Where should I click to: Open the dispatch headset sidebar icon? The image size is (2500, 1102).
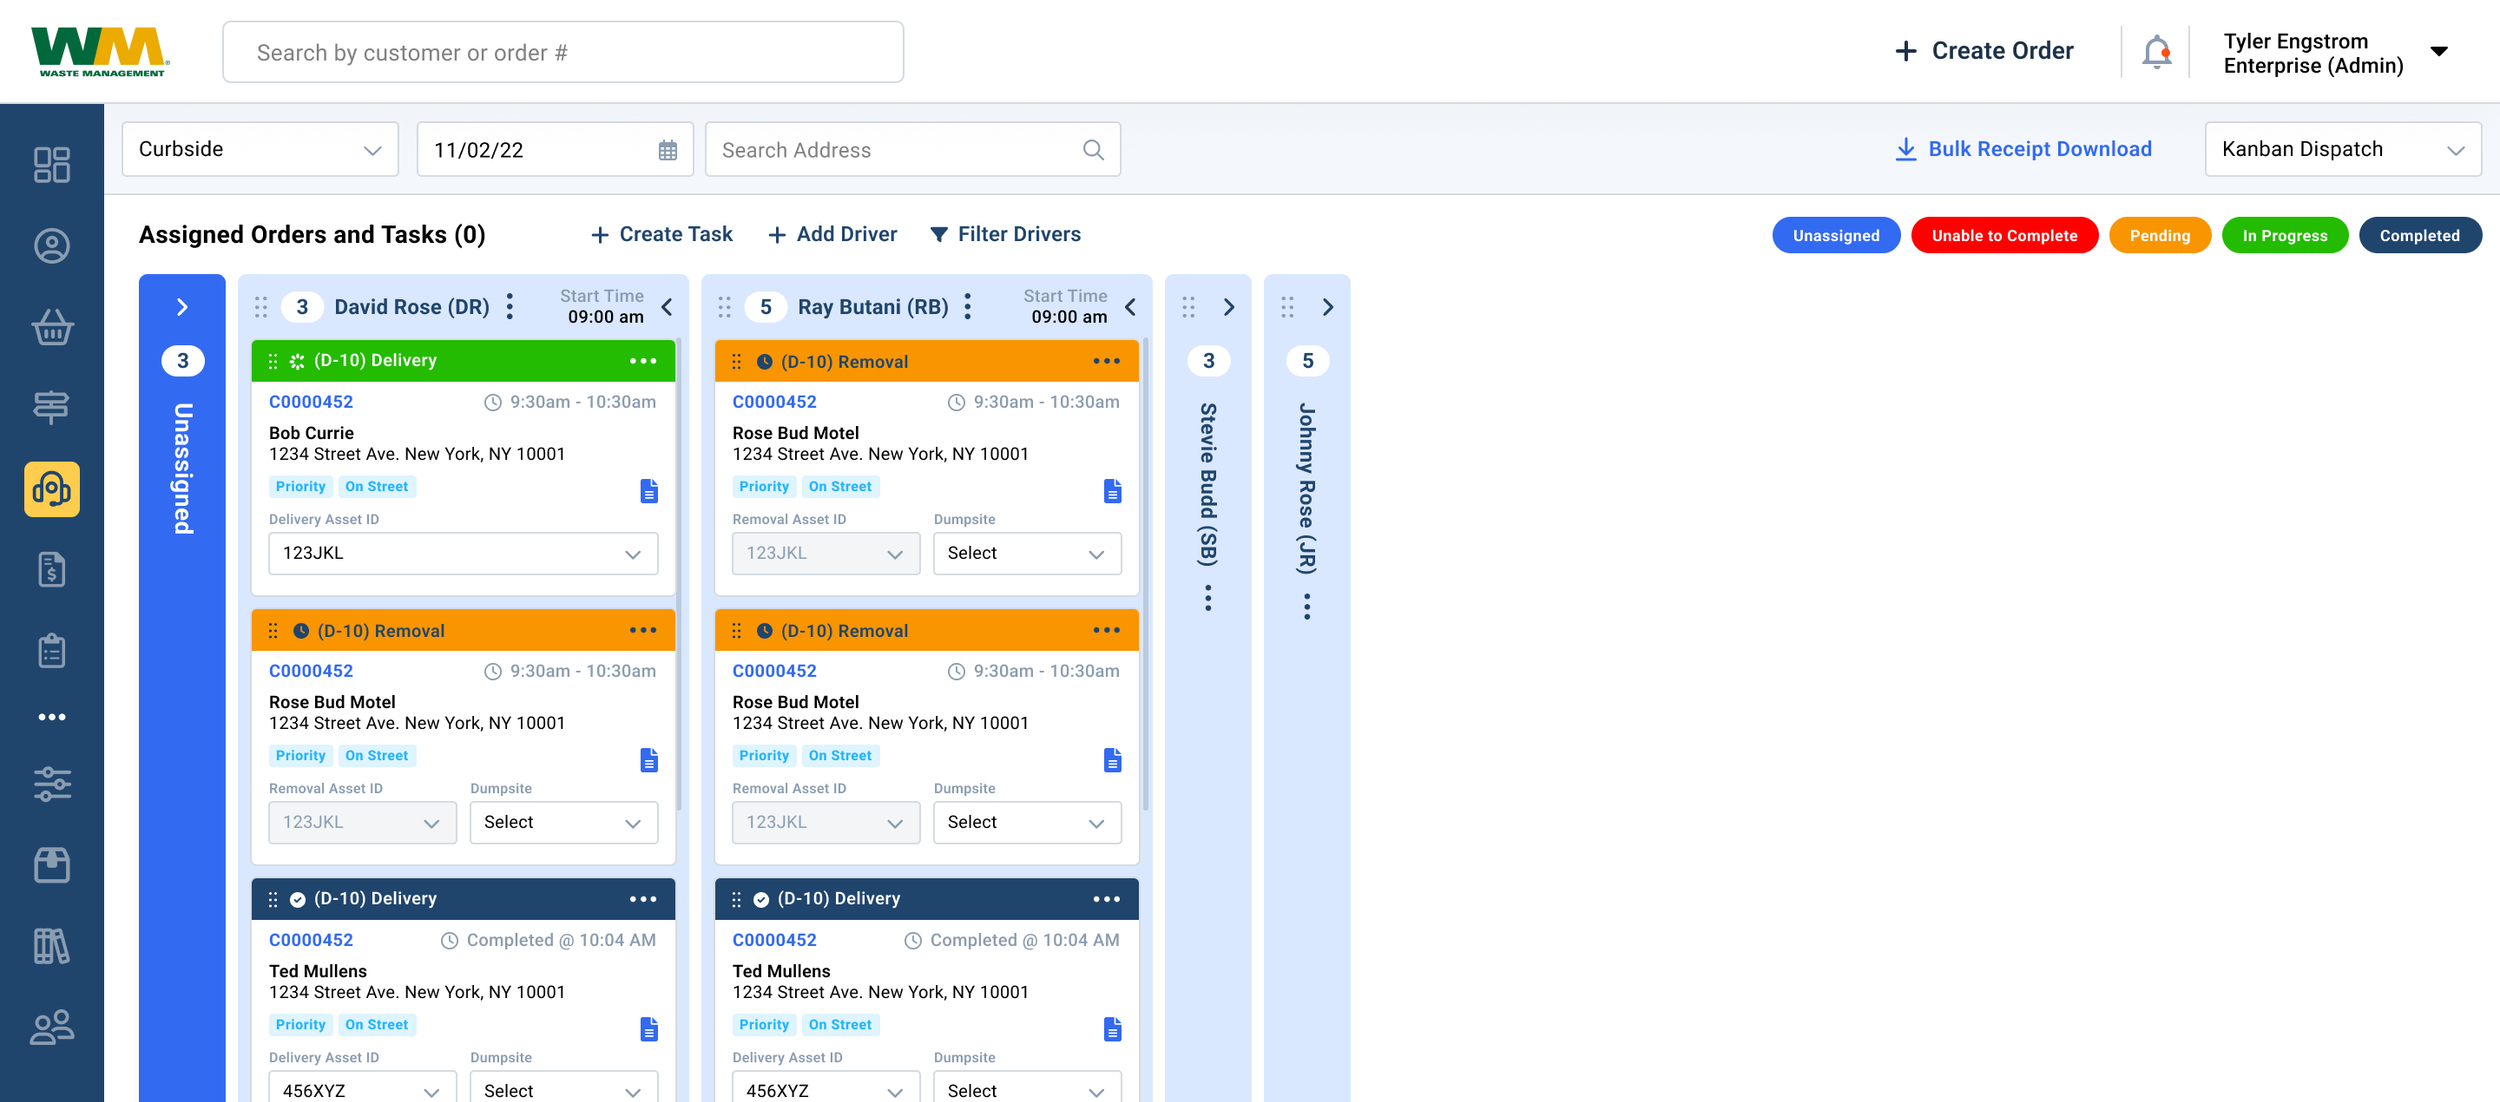(52, 489)
